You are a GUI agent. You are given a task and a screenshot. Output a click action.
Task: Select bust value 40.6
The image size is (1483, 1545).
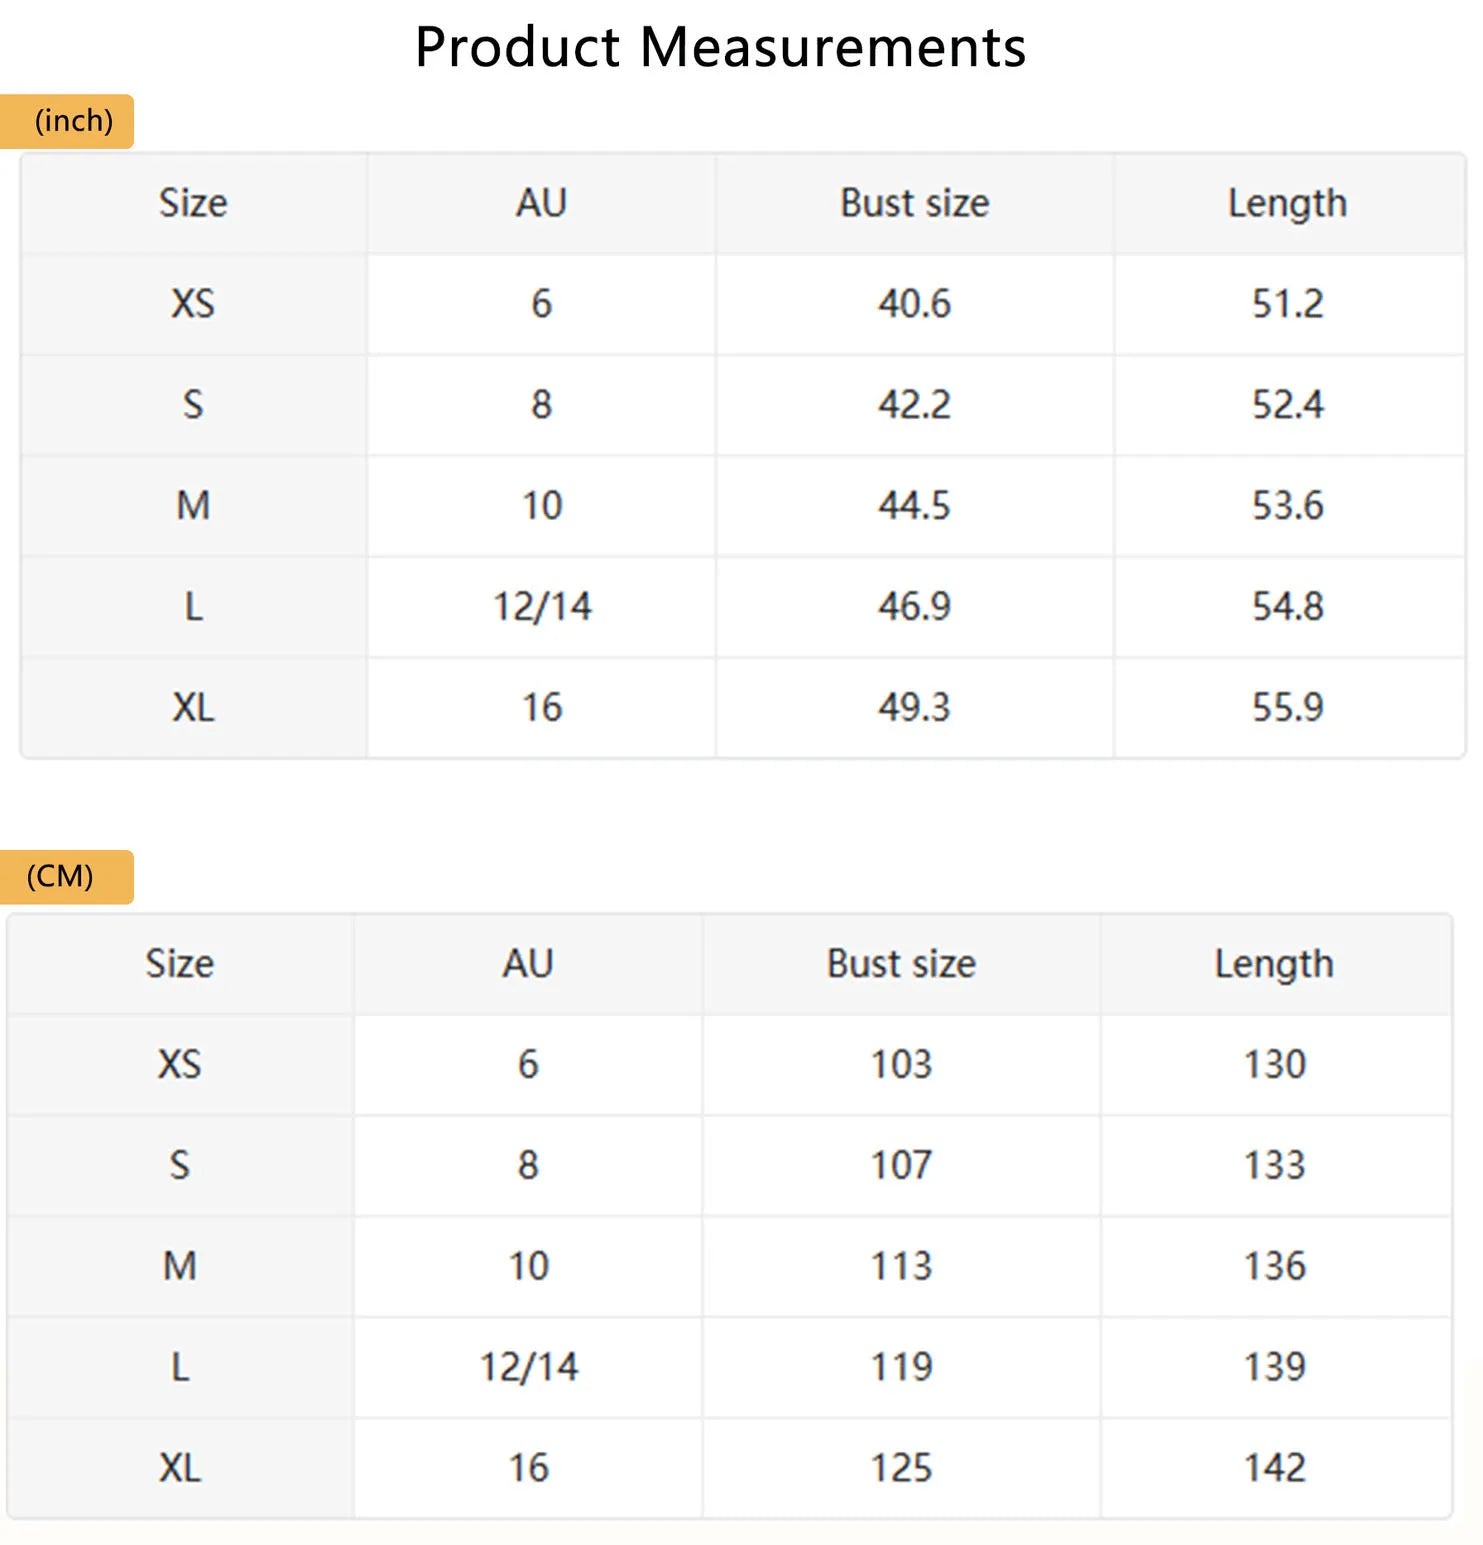coord(914,304)
